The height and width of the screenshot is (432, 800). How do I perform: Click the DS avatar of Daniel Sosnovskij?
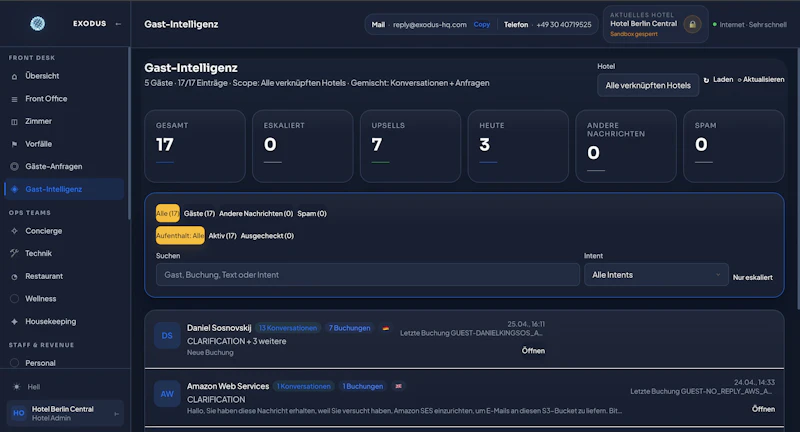167,336
